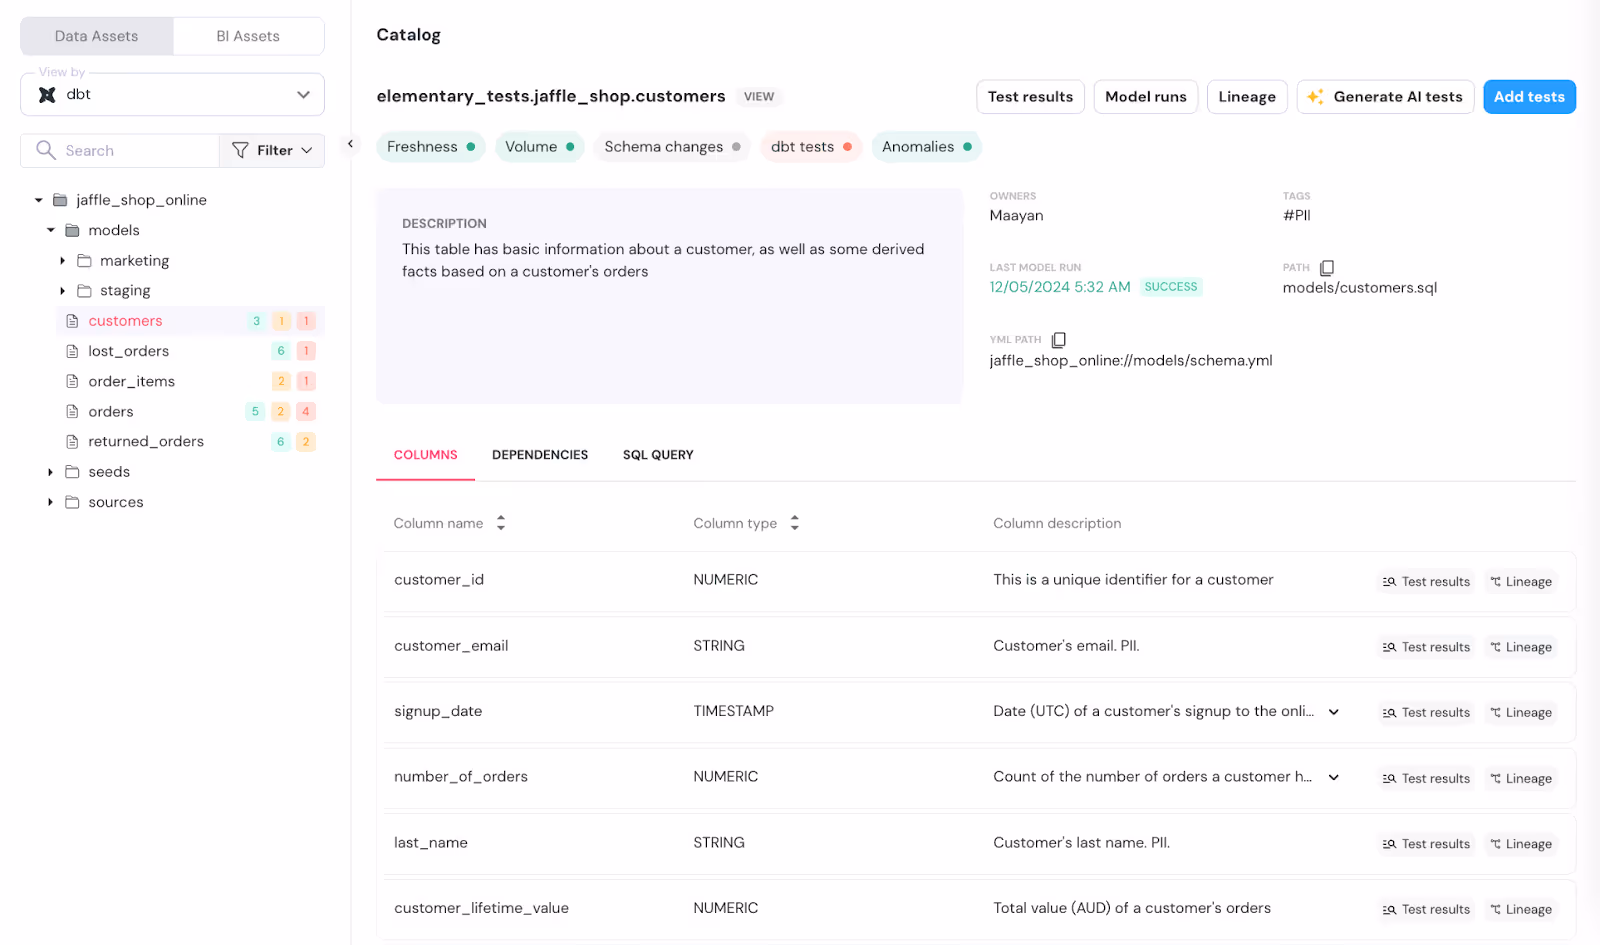Switch to the DEPENDENCIES tab
The height and width of the screenshot is (945, 1600).
click(x=539, y=454)
